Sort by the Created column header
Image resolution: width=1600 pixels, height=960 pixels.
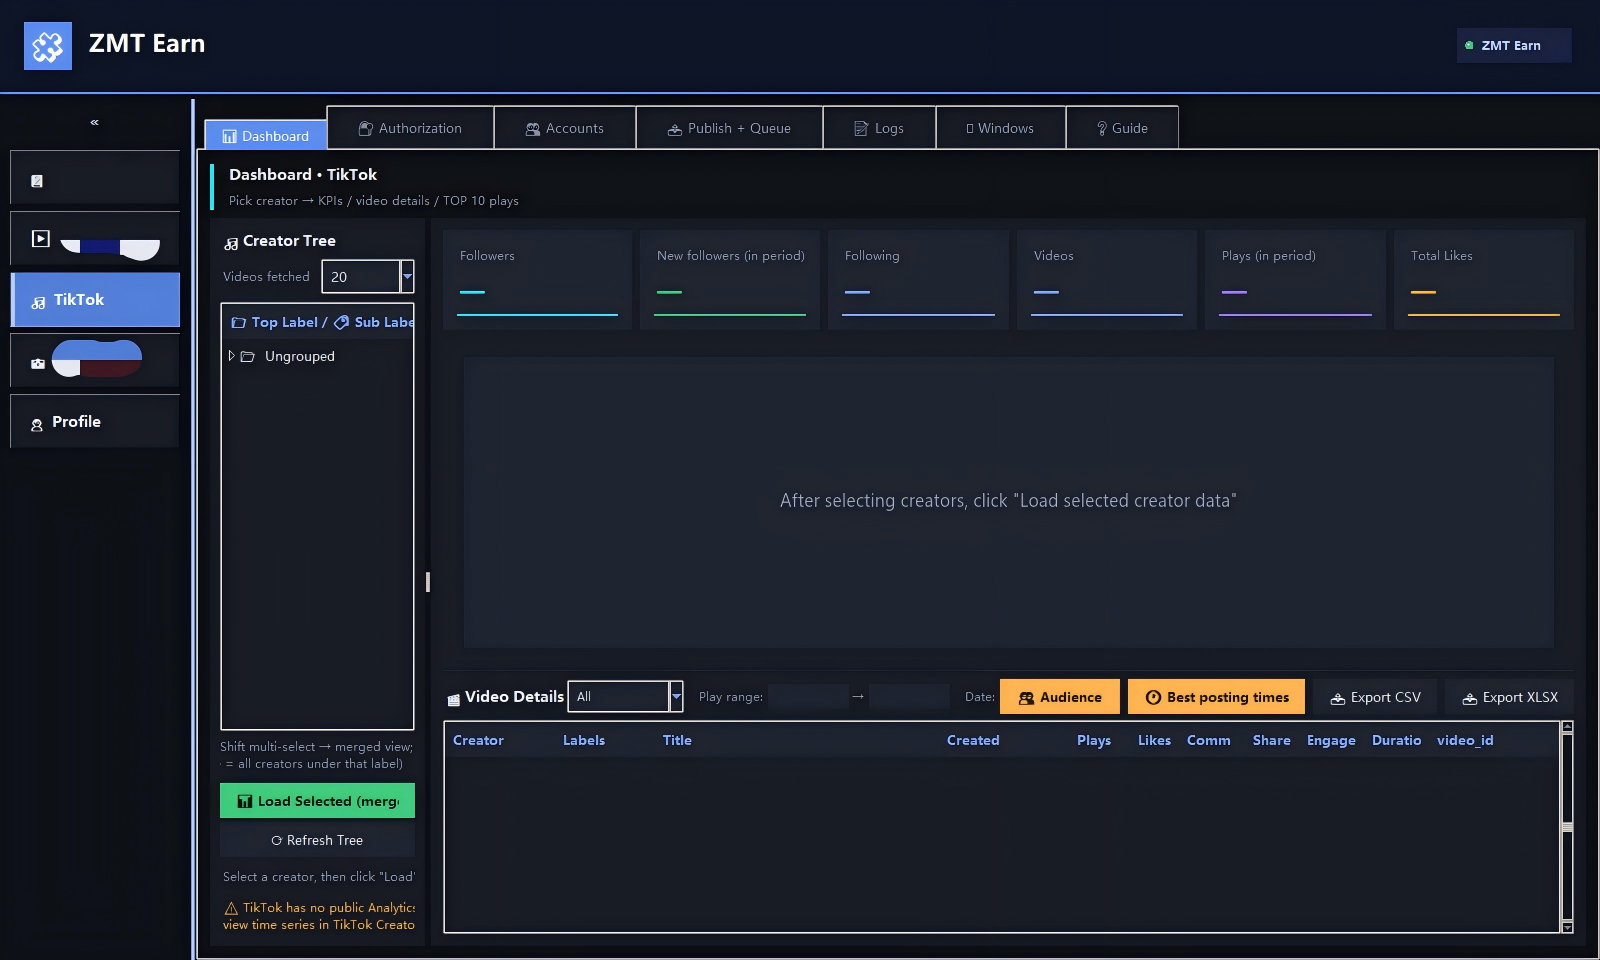[x=973, y=740]
